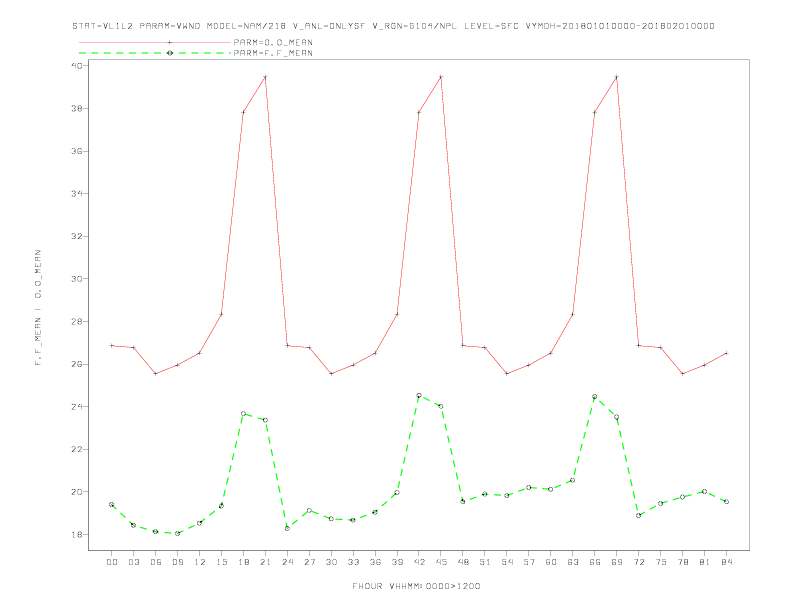Select the green F_MEAN point at hour 84

click(726, 501)
